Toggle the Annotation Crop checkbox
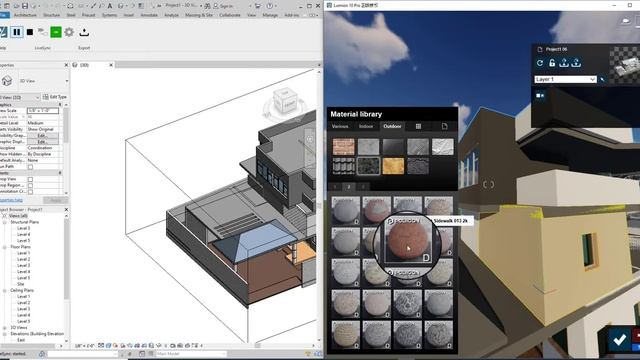The height and width of the screenshot is (360, 640). click(x=30, y=191)
